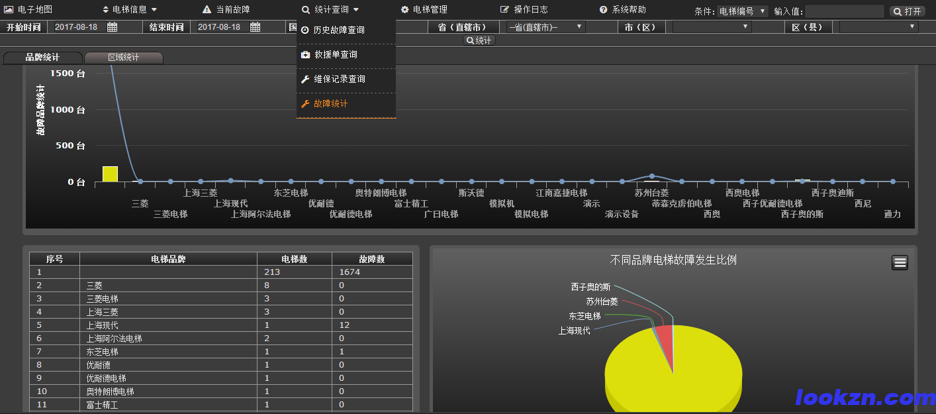
Task: Open 当前故障 warning page
Action: pyautogui.click(x=226, y=9)
